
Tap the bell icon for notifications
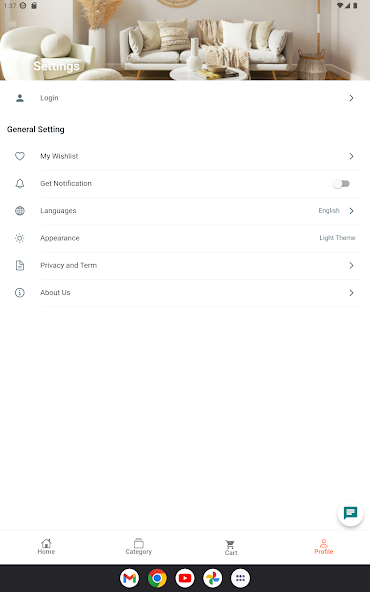coord(20,183)
